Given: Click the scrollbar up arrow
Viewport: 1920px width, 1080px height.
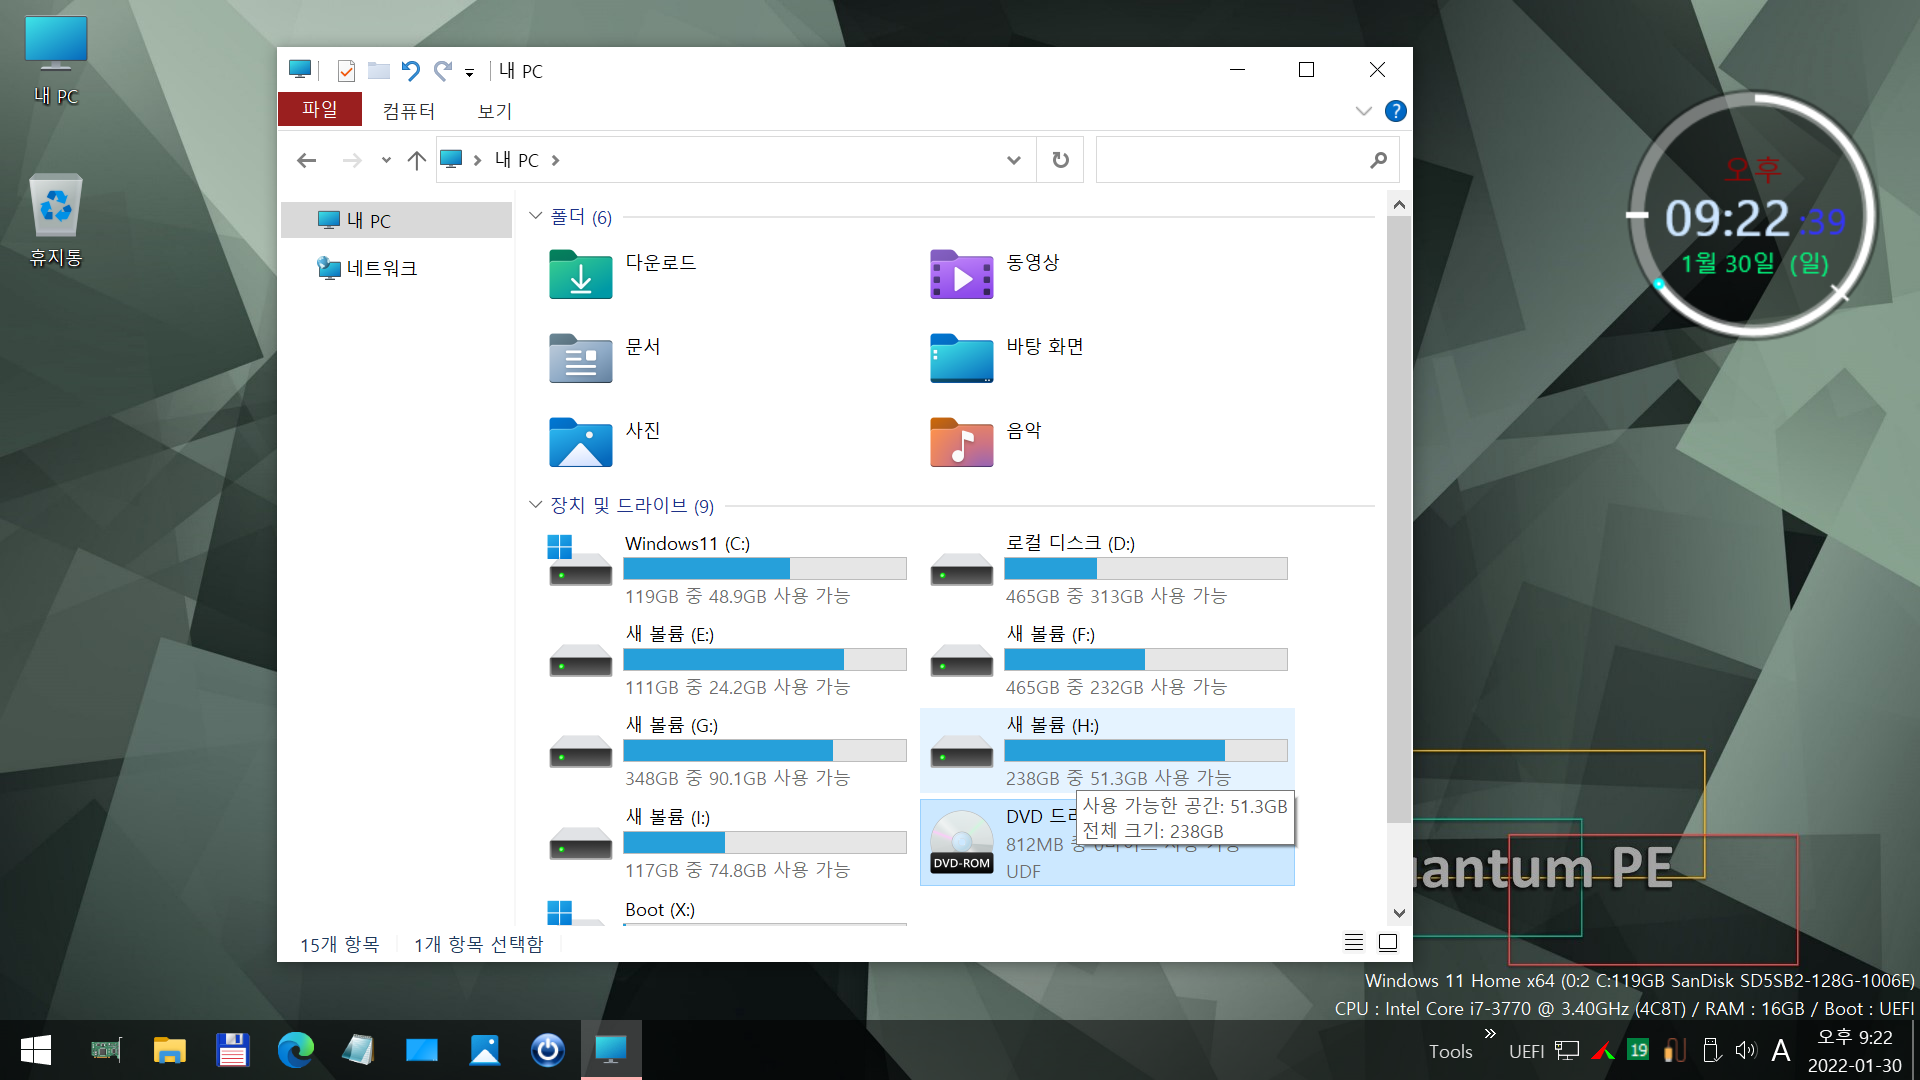Looking at the screenshot, I should click(1399, 204).
